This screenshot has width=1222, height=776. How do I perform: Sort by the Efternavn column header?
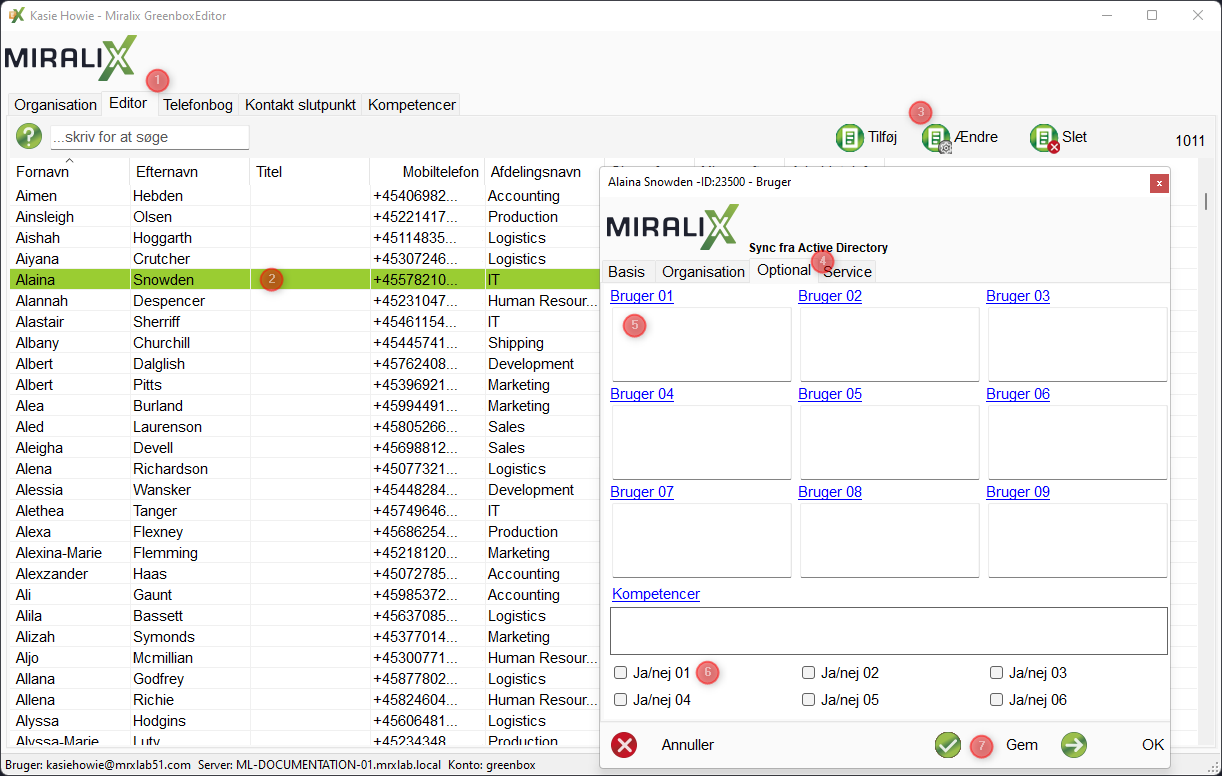click(167, 172)
